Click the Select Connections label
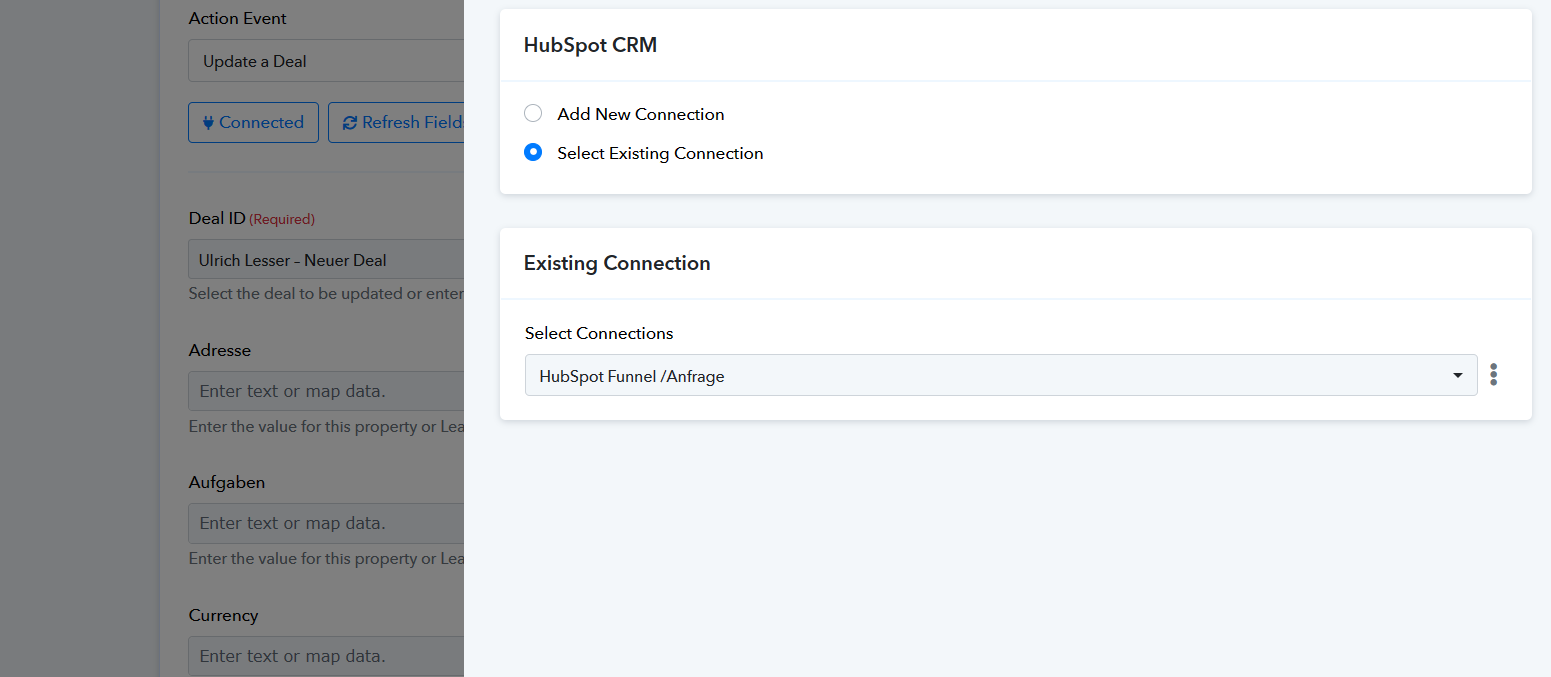The image size is (1551, 677). tap(599, 333)
